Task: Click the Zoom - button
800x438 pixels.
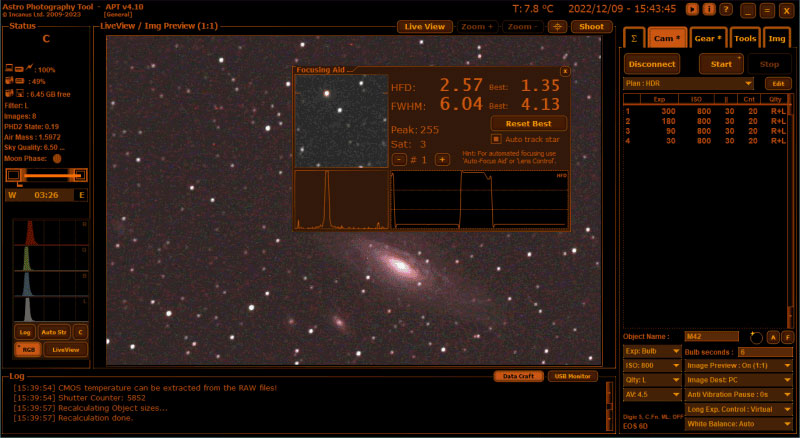Action: [523, 27]
